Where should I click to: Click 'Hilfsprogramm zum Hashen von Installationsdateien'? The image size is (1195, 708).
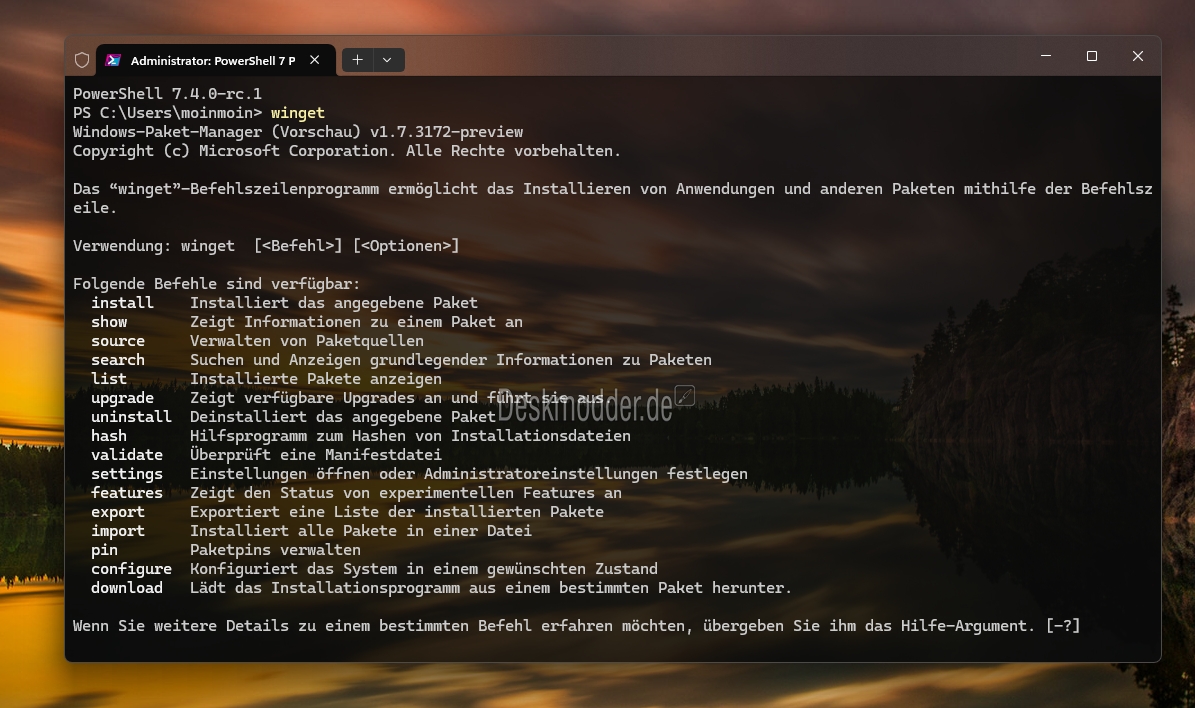pyautogui.click(x=410, y=436)
